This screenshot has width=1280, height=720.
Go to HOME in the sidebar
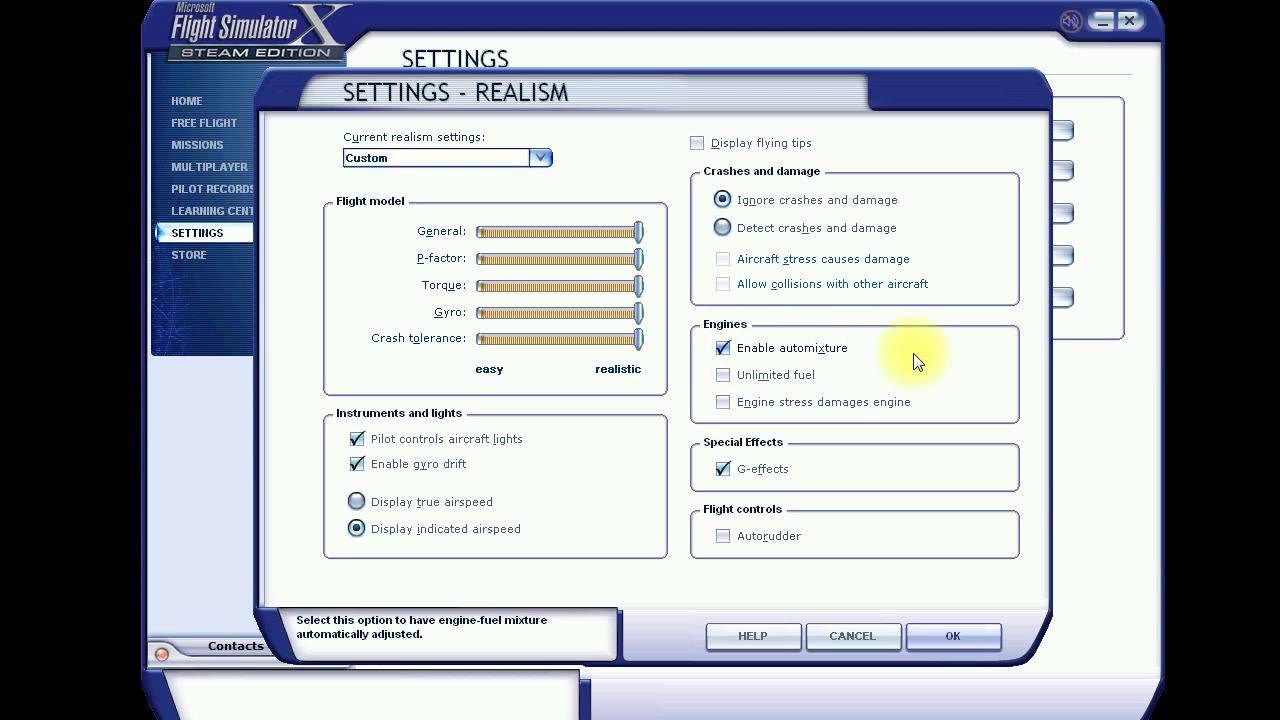(x=187, y=101)
